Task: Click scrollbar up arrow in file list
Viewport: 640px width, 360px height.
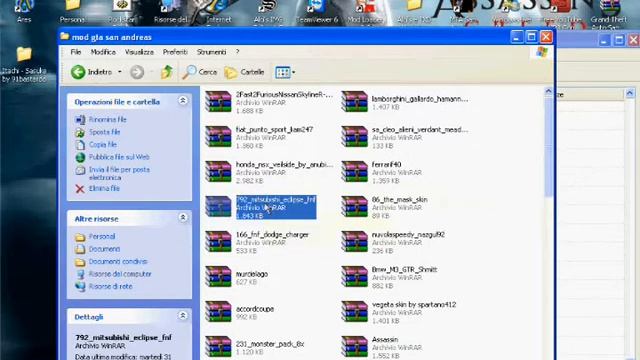Action: 549,91
